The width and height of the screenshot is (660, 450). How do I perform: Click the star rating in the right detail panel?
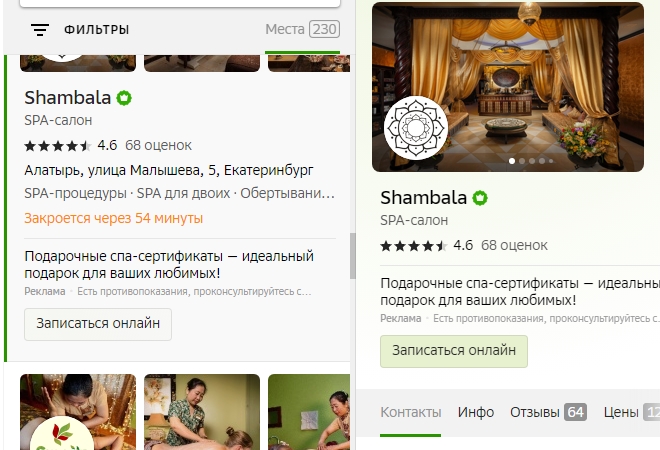pyautogui.click(x=414, y=245)
